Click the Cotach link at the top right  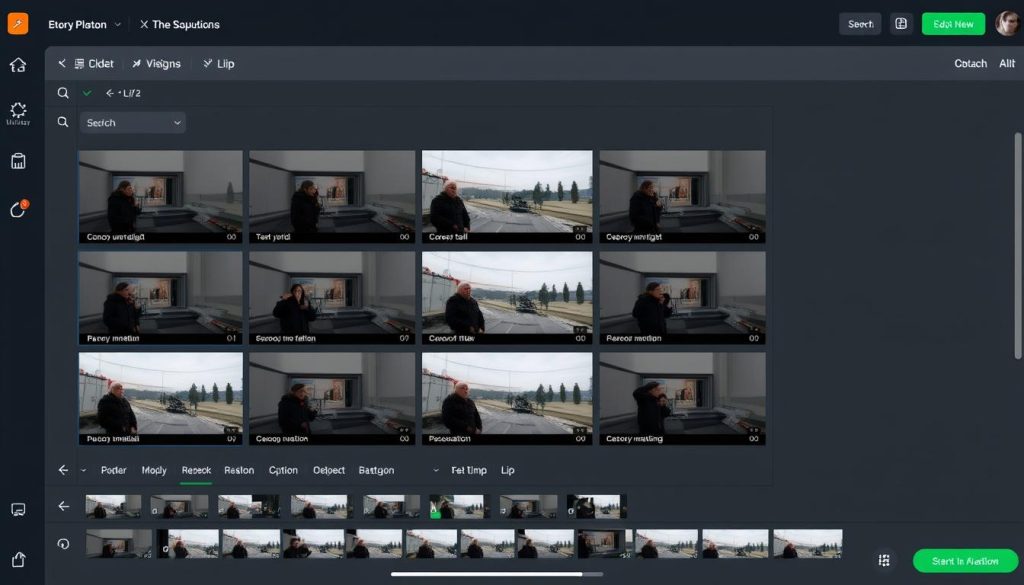point(970,63)
